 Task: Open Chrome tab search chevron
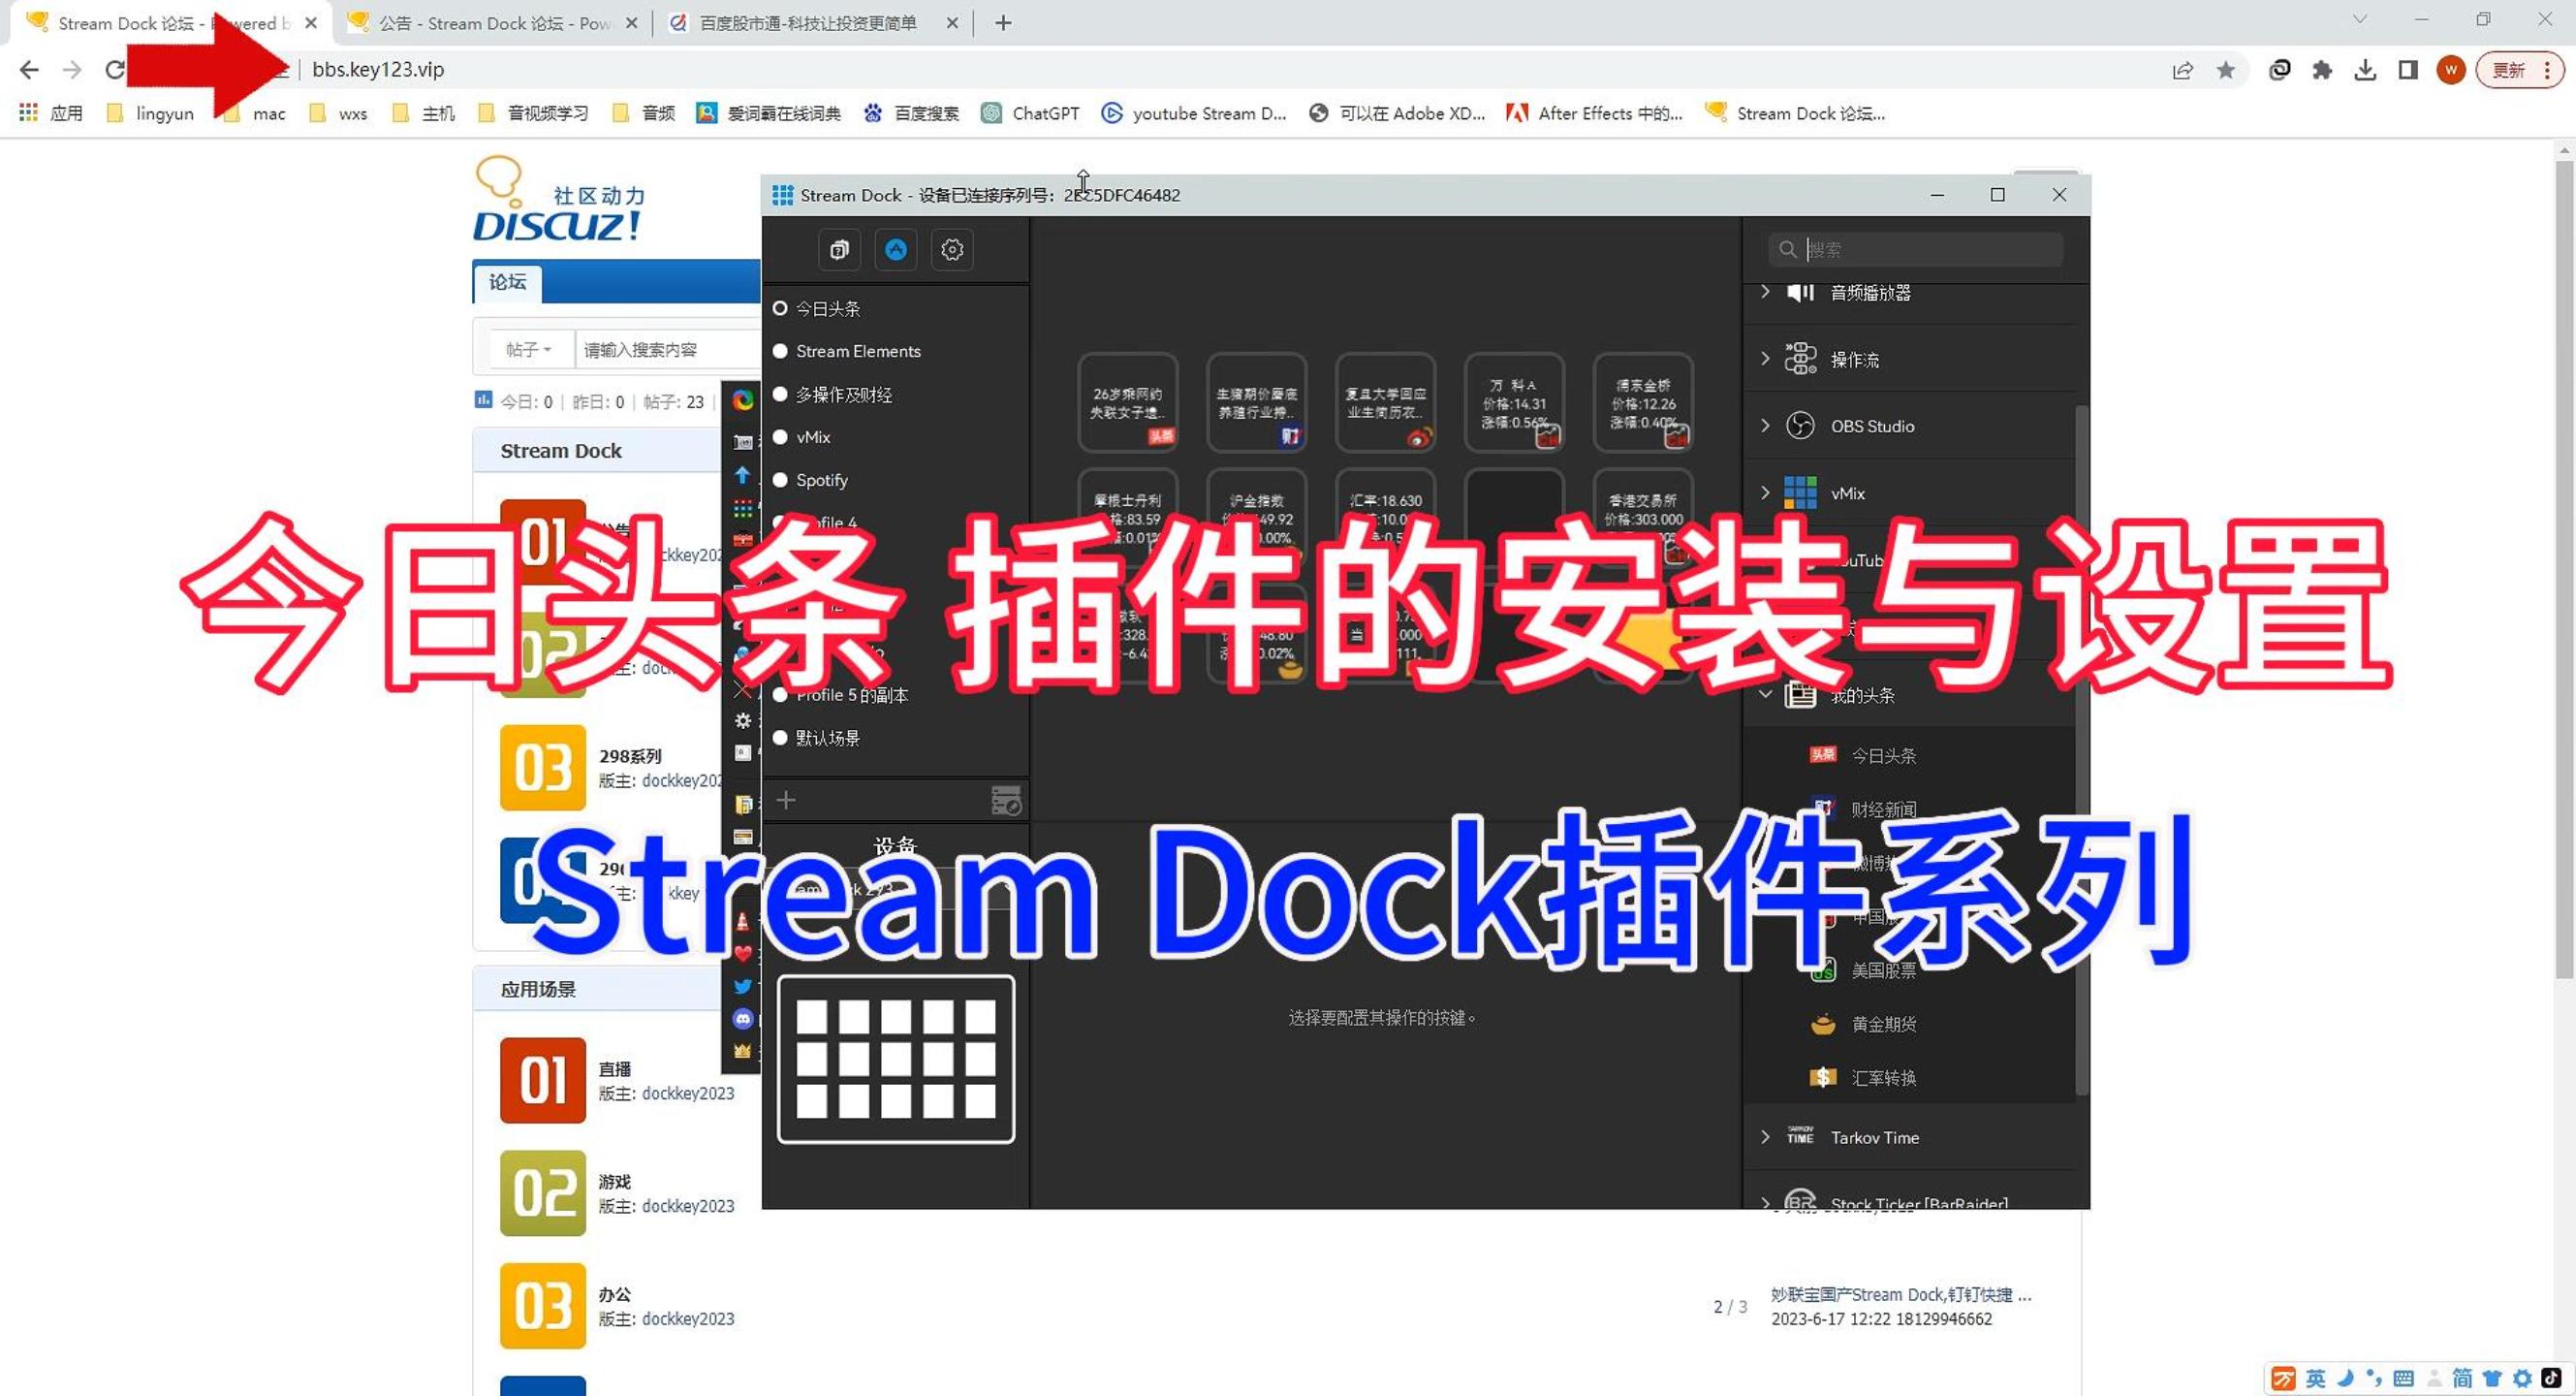[2360, 20]
